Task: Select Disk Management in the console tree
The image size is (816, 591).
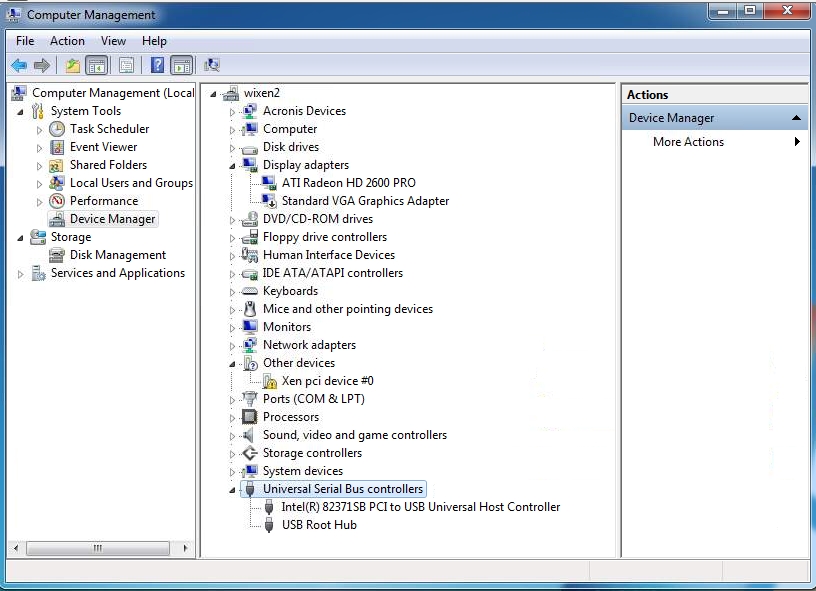Action: click(x=117, y=255)
